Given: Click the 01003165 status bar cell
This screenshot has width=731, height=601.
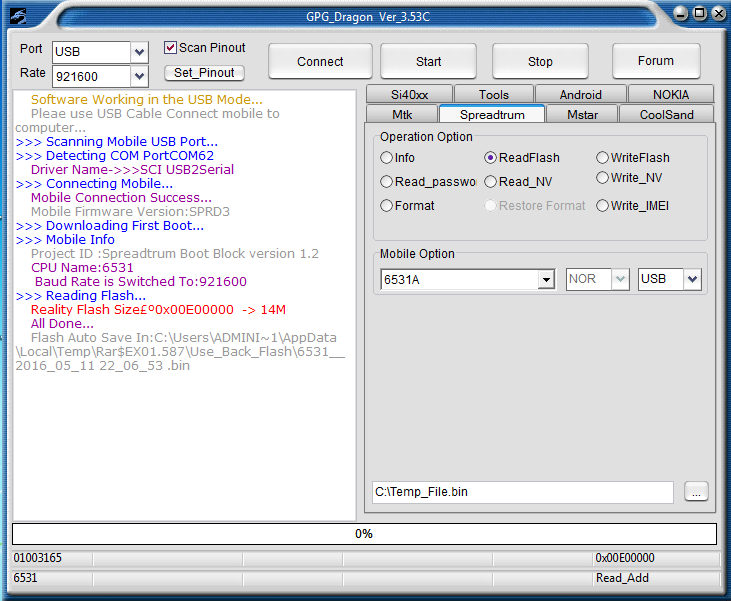Looking at the screenshot, I should coord(52,558).
